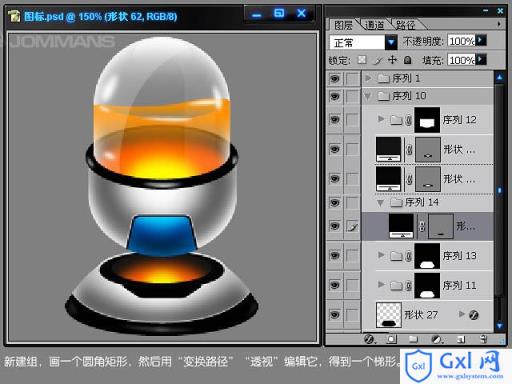Click the add layer style icon
This screenshot has width=512, height=384.
369,339
